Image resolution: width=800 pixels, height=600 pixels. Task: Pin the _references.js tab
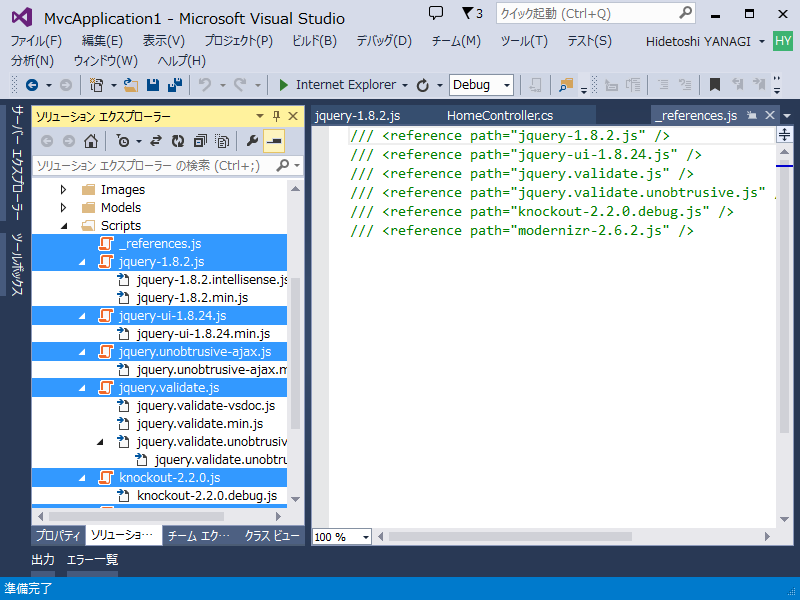[751, 115]
